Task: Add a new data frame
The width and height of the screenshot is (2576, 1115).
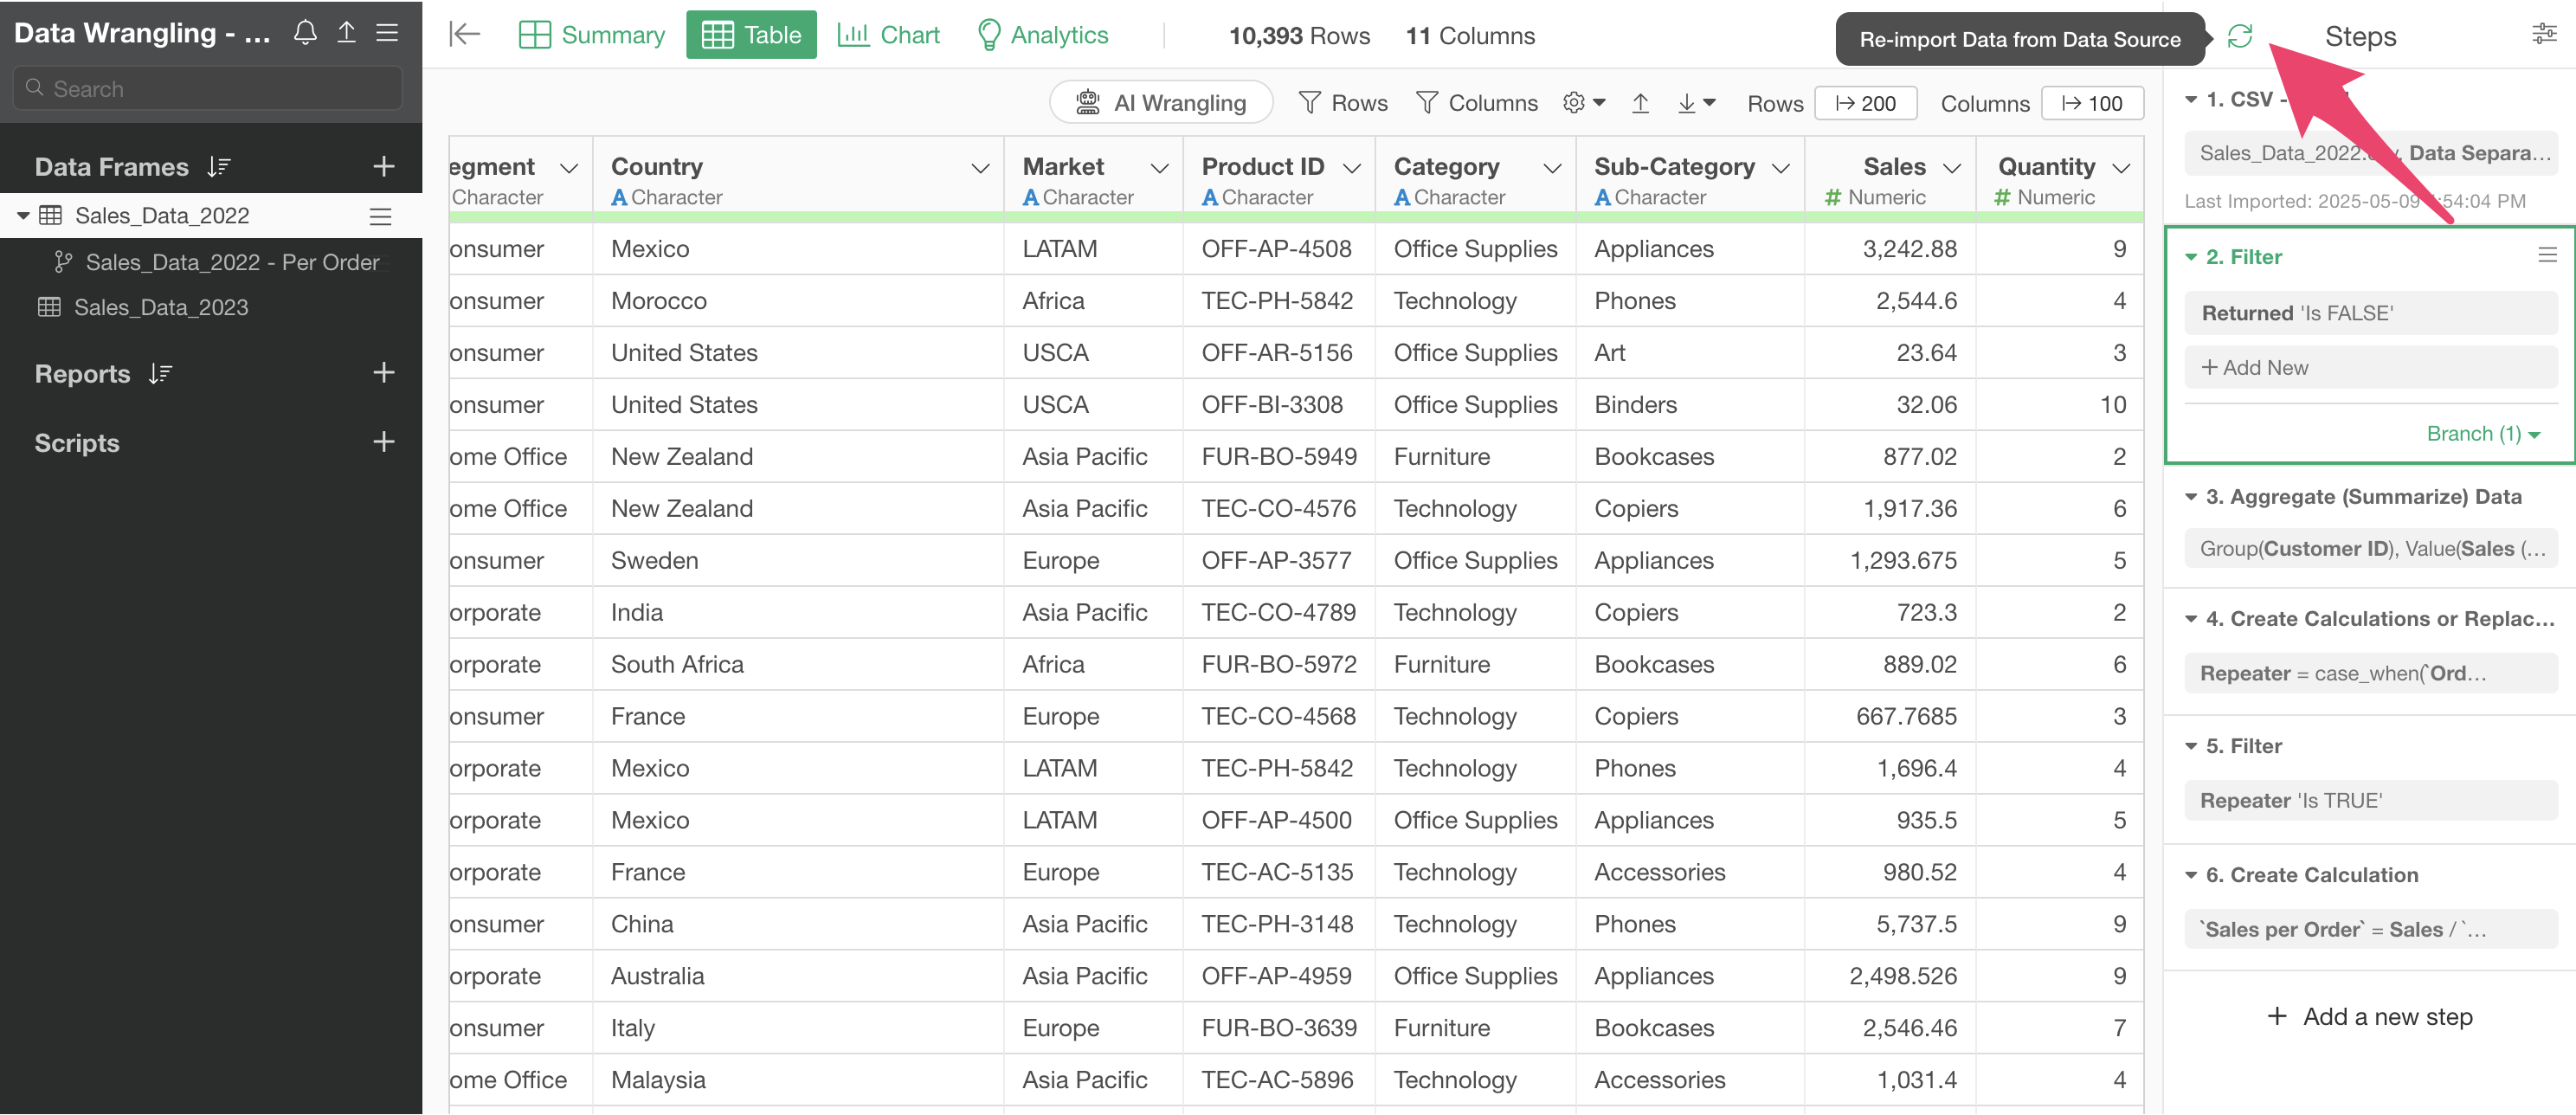Action: [x=383, y=167]
